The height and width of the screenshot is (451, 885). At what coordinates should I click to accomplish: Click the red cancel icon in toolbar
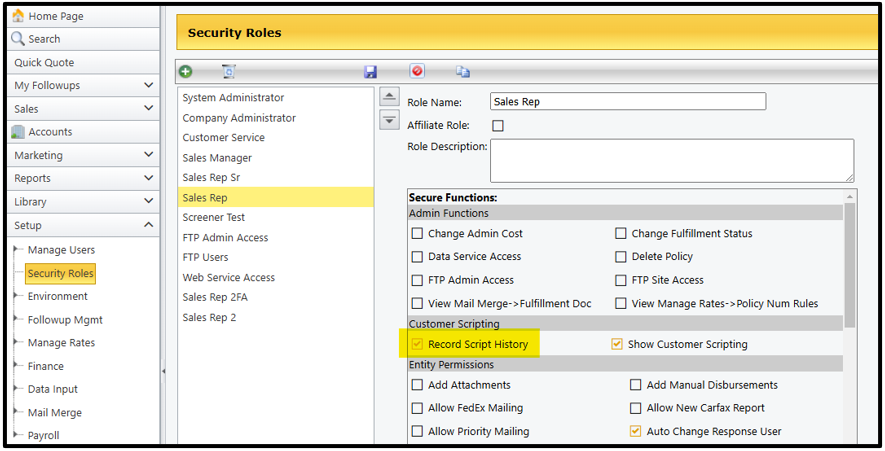click(417, 71)
